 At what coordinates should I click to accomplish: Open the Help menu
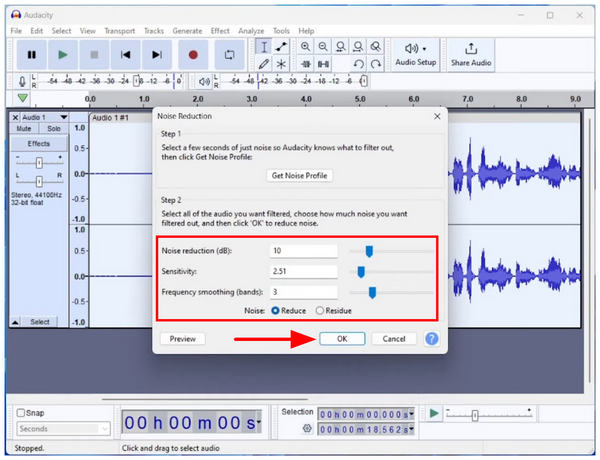click(306, 31)
